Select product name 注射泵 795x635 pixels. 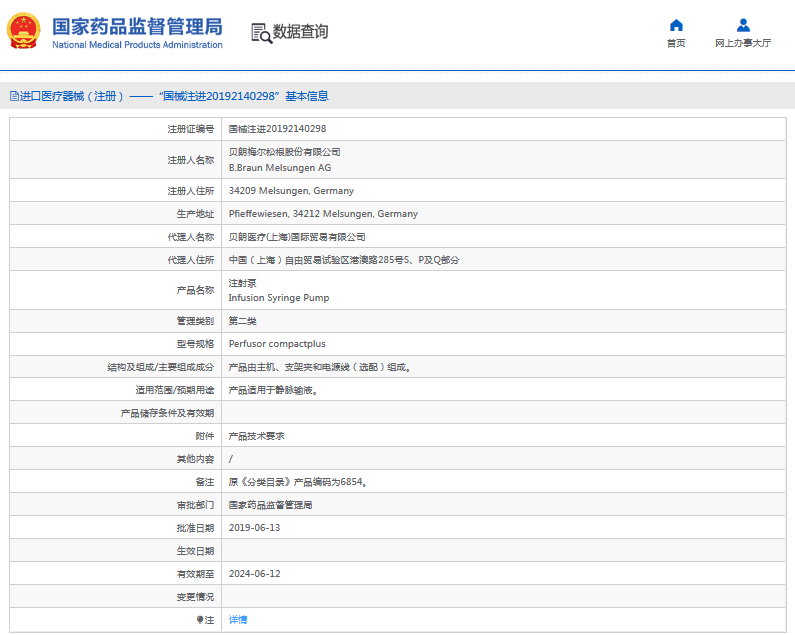(242, 283)
